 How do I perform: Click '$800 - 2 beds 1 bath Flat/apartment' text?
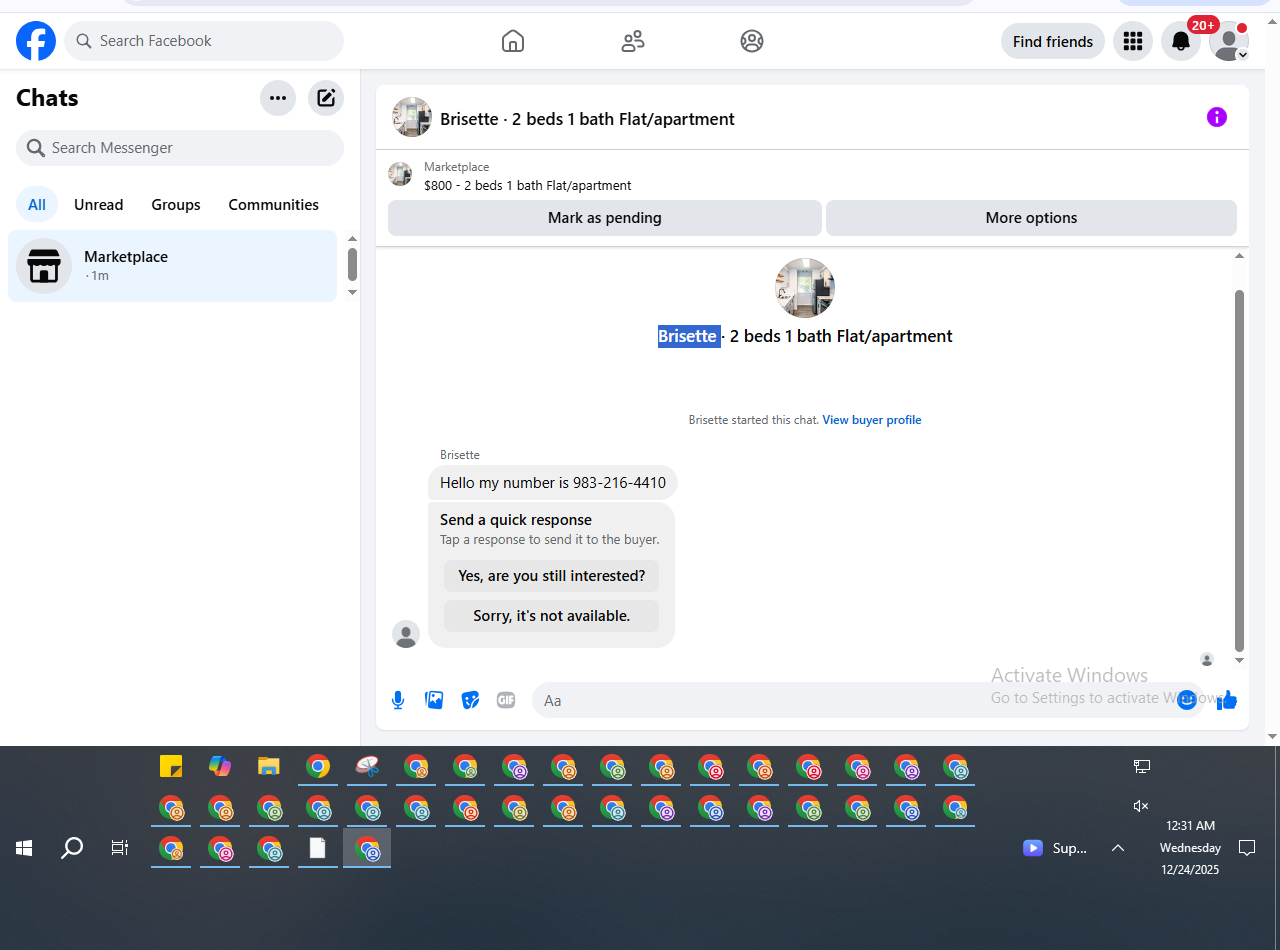528,186
